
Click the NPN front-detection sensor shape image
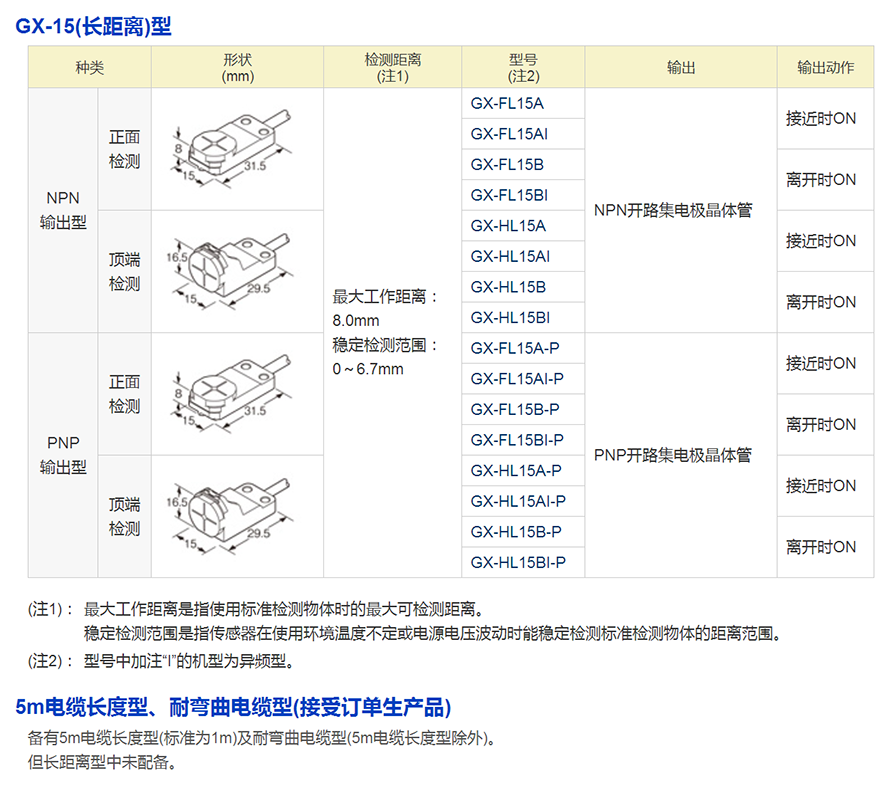tap(236, 149)
